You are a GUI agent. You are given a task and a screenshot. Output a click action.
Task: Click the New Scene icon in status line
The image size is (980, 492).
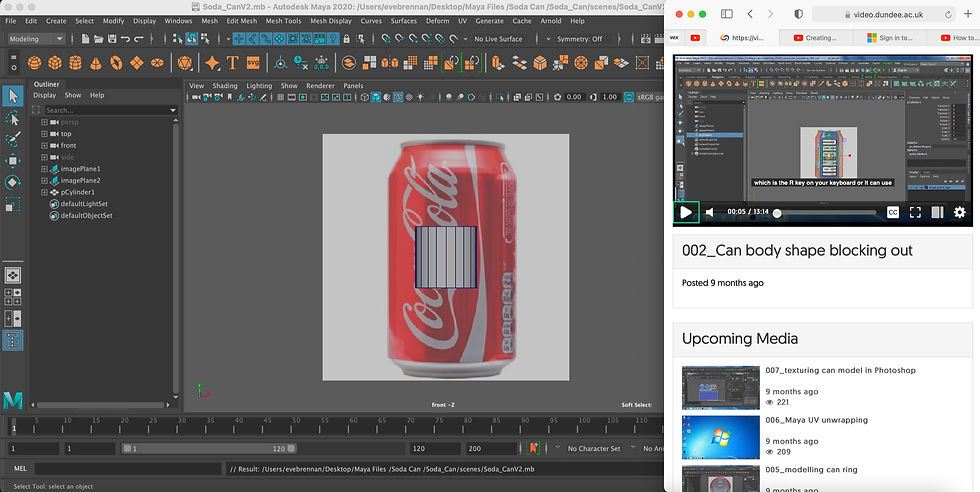(x=86, y=39)
